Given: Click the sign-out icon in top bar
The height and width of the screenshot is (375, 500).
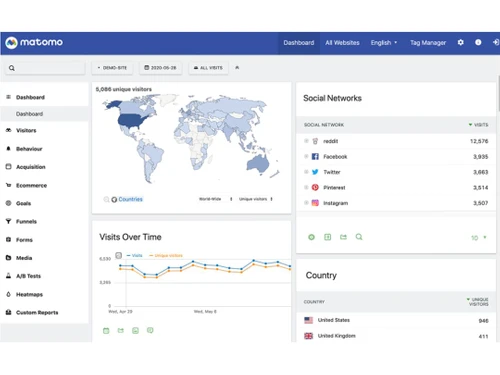Looking at the screenshot, I should pyautogui.click(x=496, y=42).
